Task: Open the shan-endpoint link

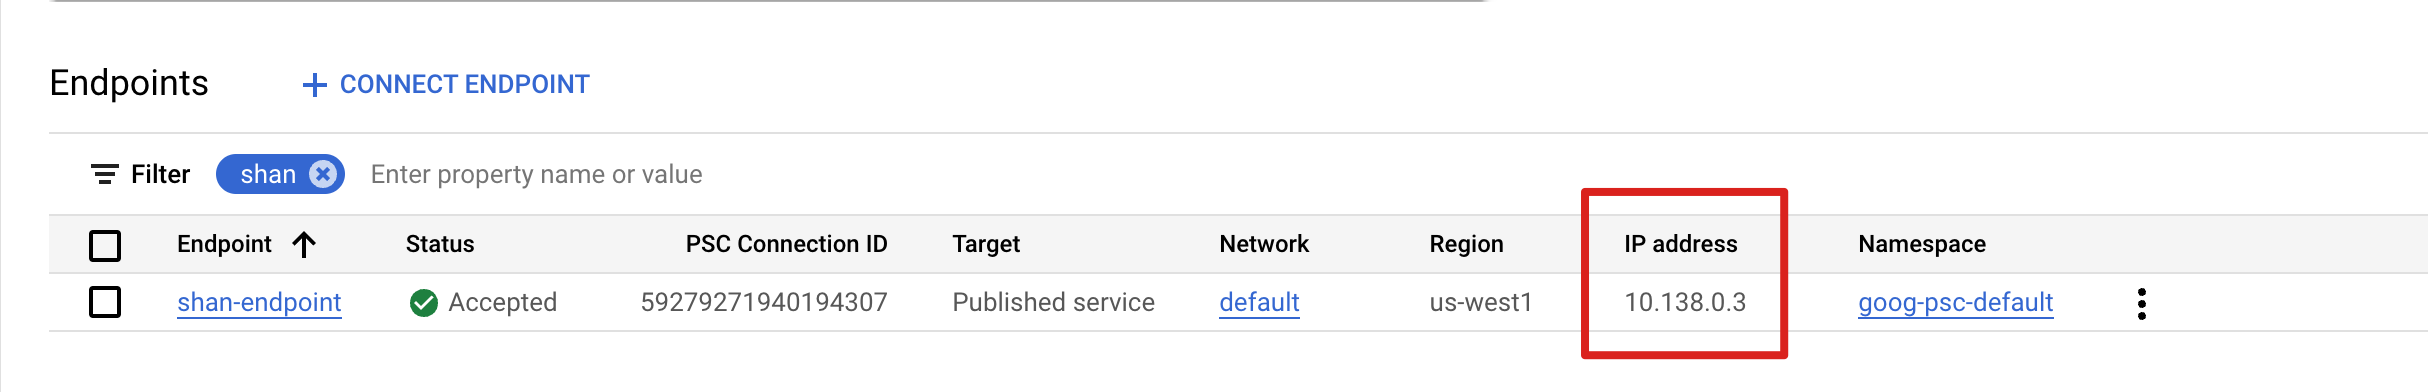Action: click(259, 302)
